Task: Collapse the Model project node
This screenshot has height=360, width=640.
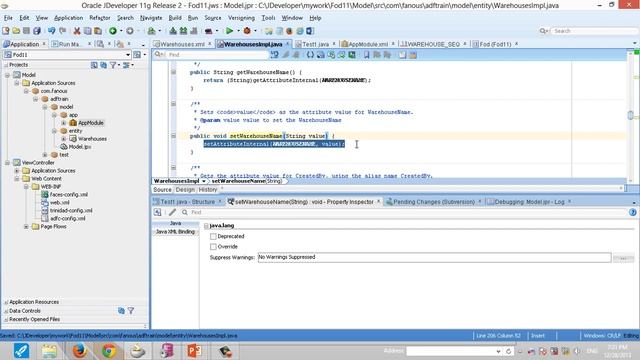Action: tap(7, 75)
